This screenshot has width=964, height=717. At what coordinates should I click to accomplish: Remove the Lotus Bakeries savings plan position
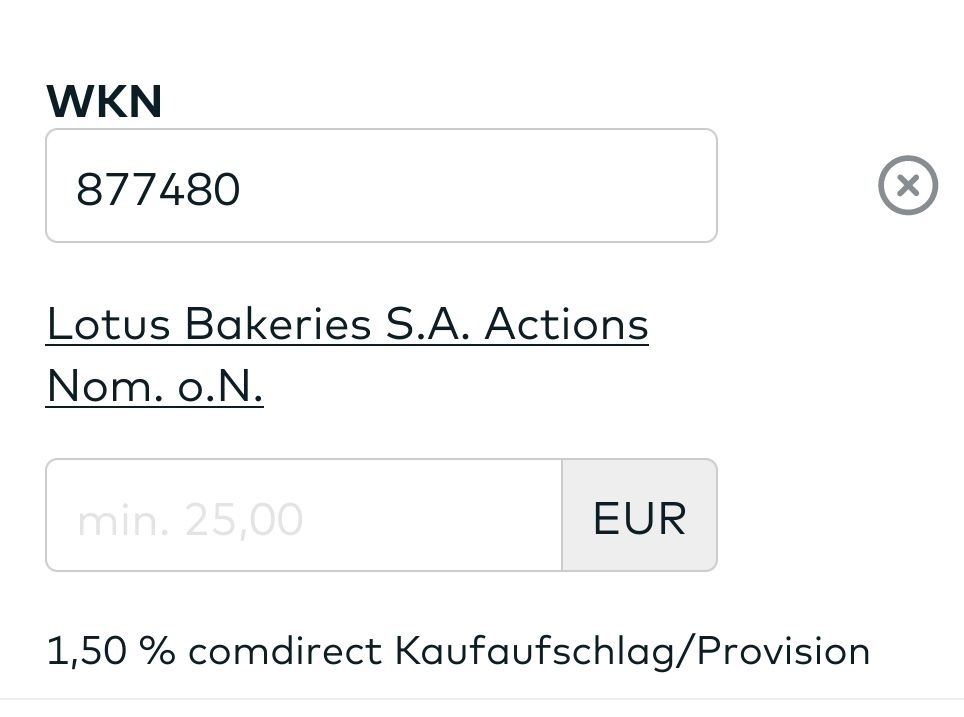point(907,186)
